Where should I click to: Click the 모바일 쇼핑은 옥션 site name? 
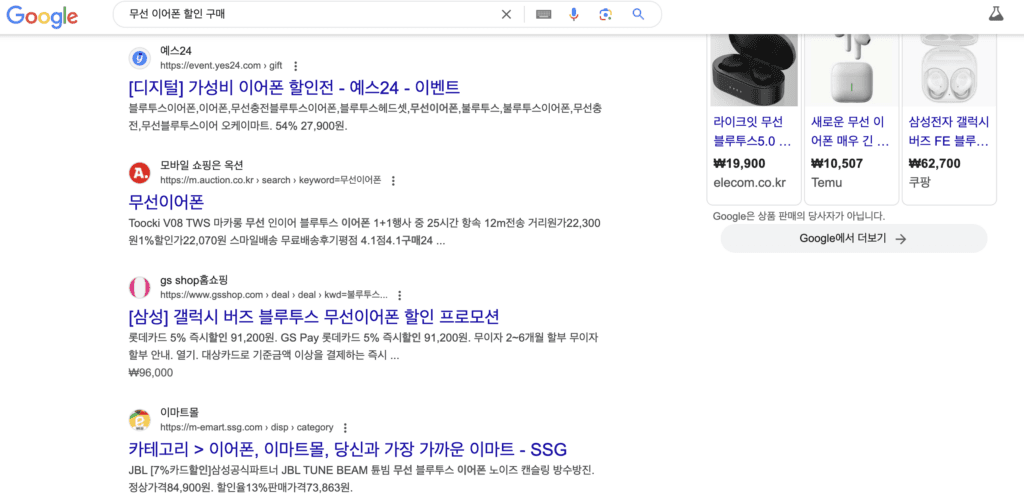pyautogui.click(x=202, y=165)
